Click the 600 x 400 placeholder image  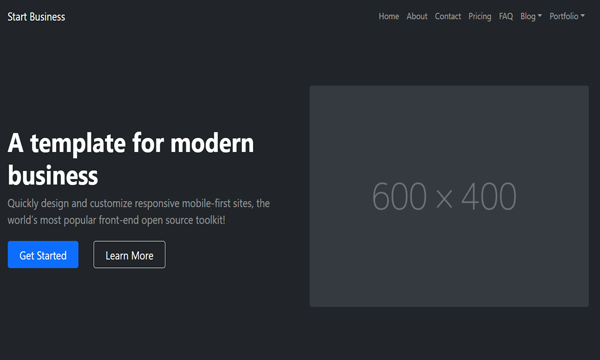click(x=449, y=196)
